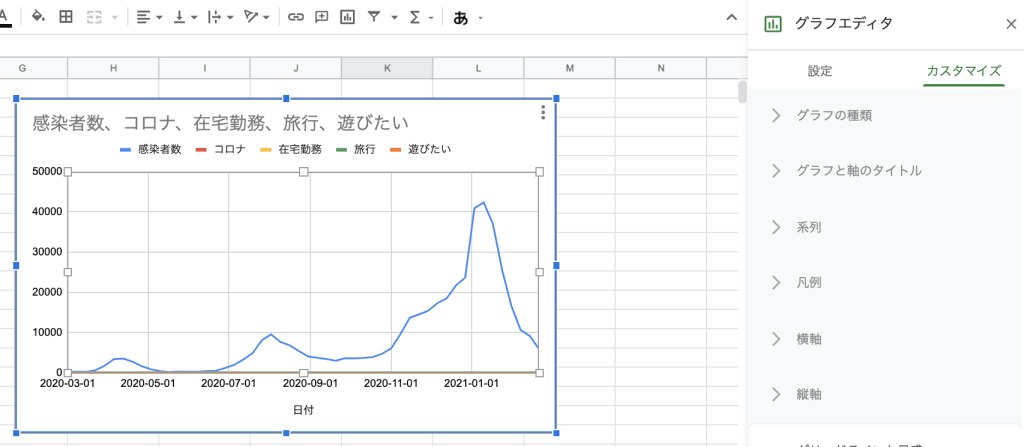Click the merge cells icon
Image resolution: width=1024 pixels, height=447 pixels.
tap(95, 18)
